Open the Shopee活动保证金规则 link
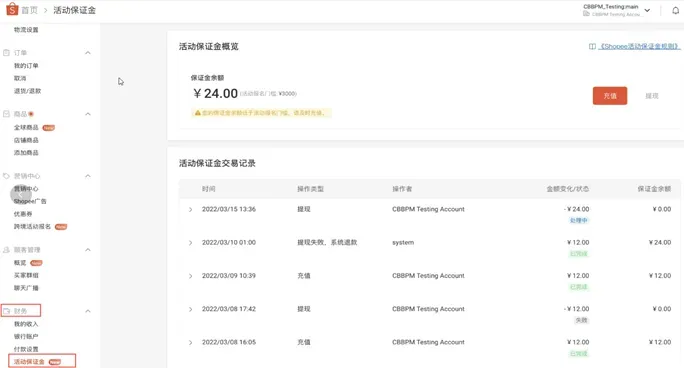 point(639,46)
